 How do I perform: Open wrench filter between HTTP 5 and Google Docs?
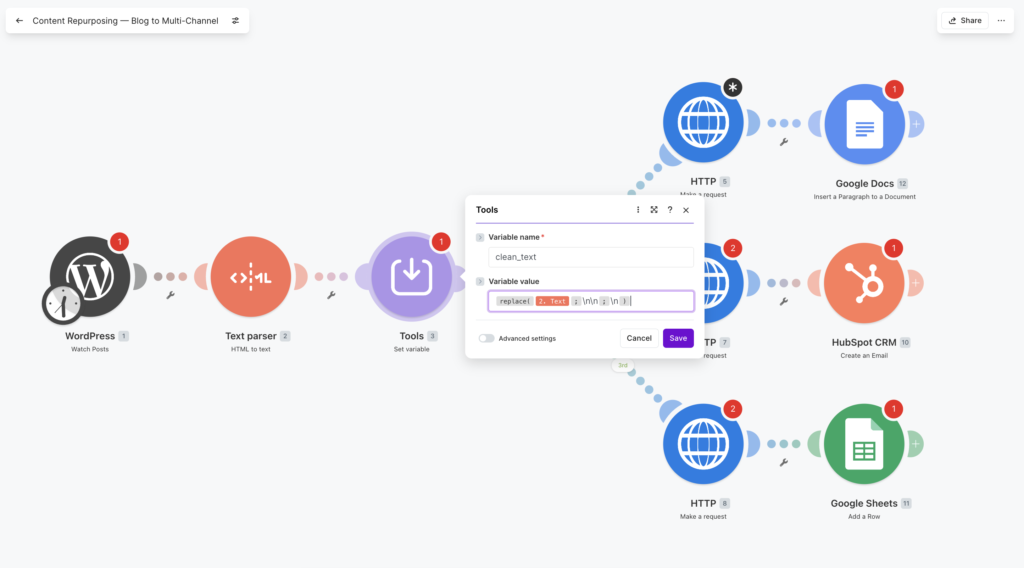(x=784, y=142)
